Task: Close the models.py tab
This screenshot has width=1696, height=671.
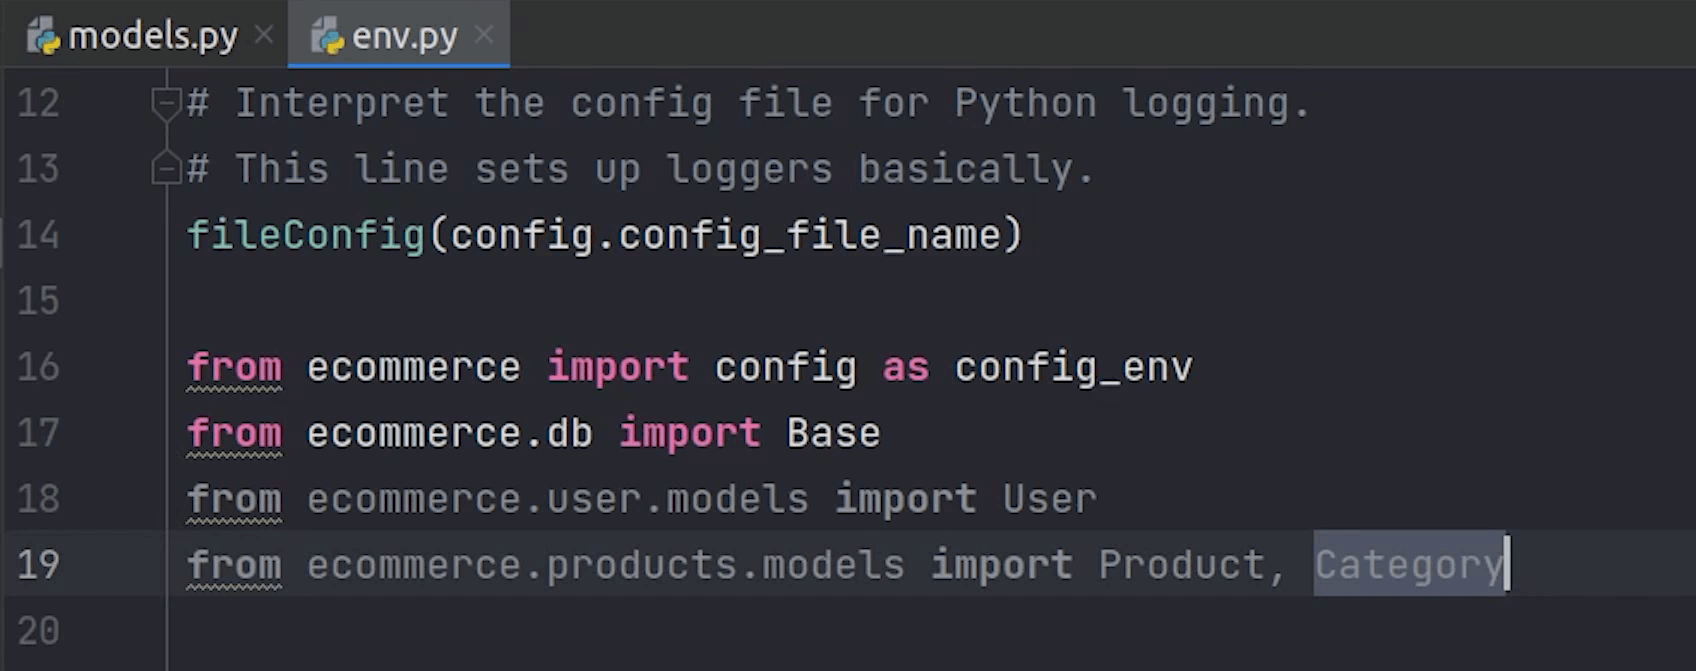Action: [264, 35]
